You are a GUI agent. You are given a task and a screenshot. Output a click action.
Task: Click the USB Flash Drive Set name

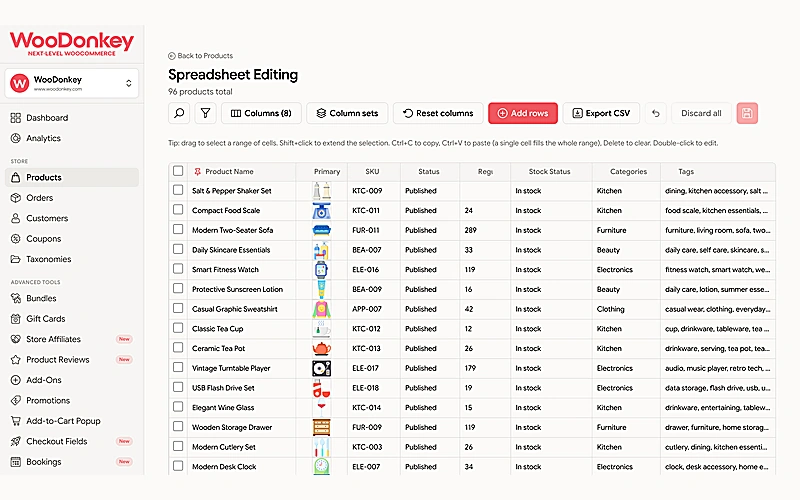coord(223,388)
